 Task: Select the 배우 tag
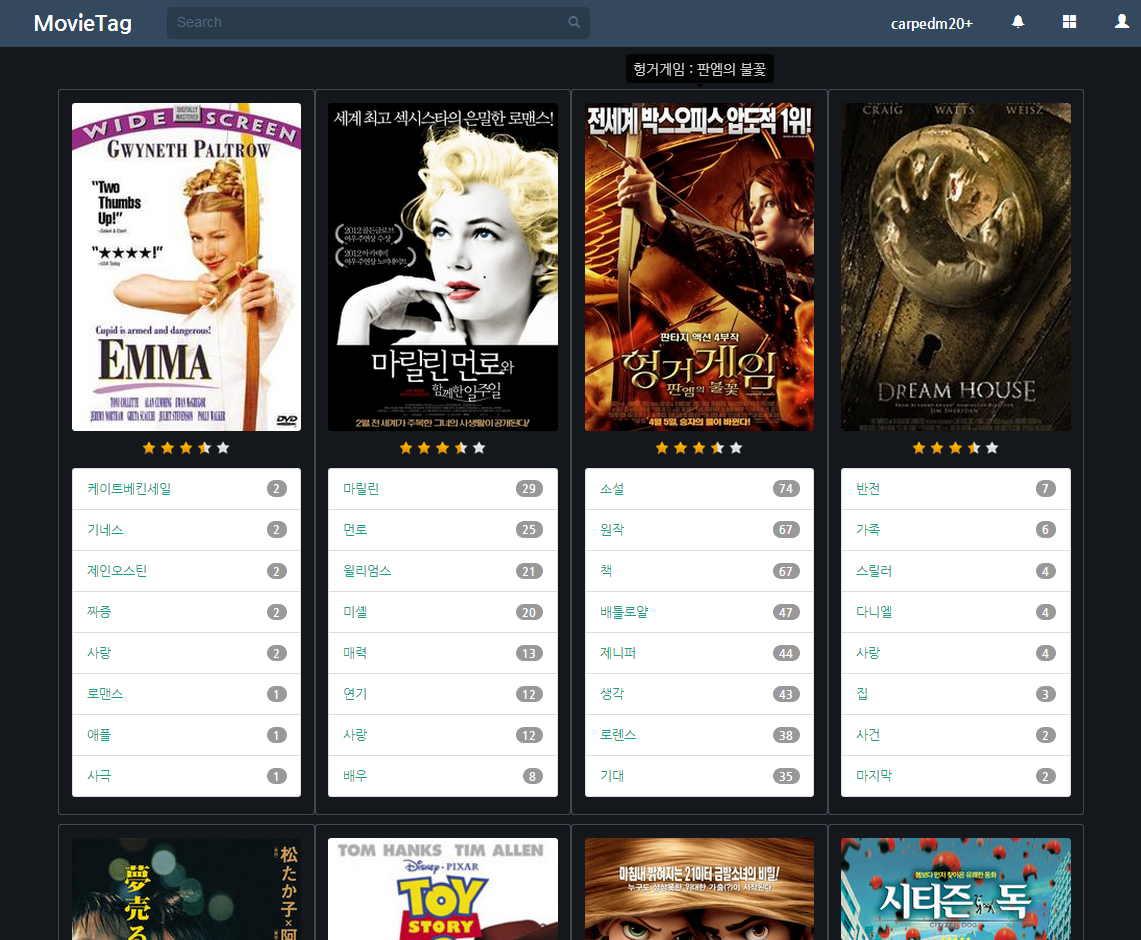[442, 776]
